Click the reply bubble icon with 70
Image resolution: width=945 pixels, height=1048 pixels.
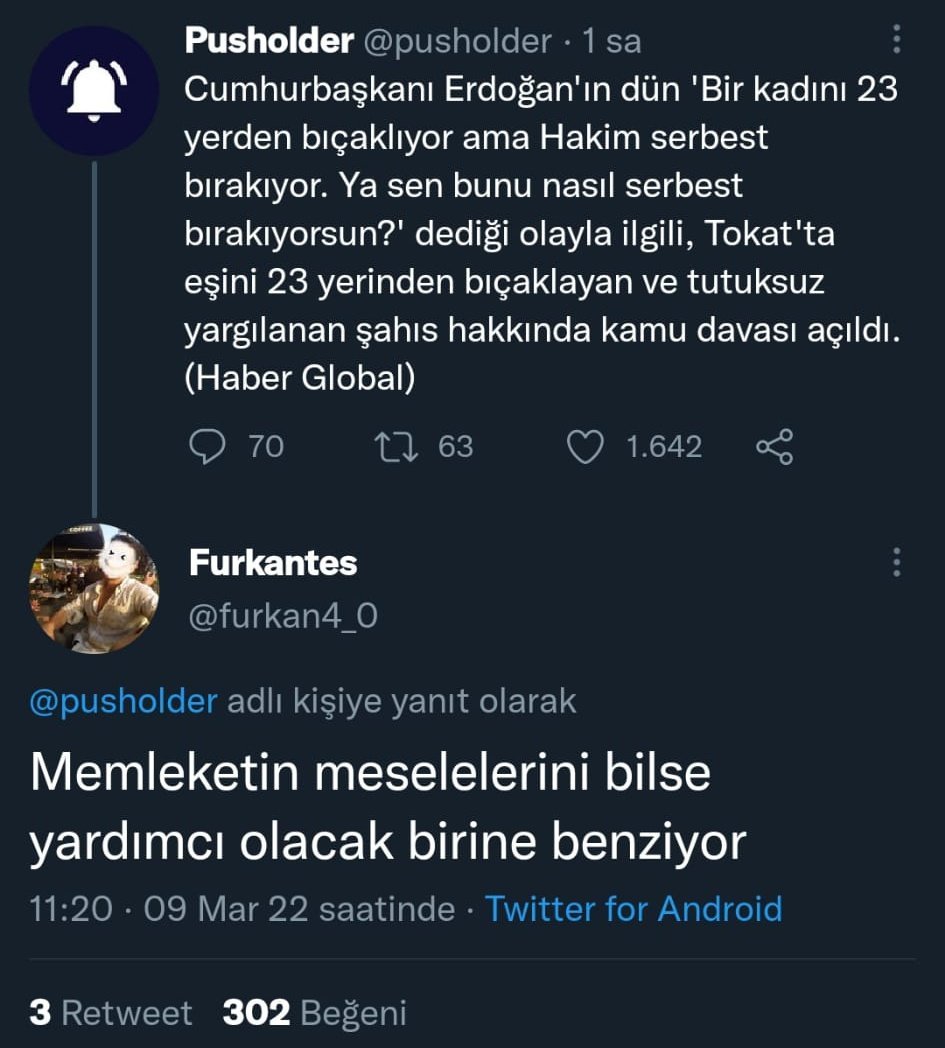[208, 446]
